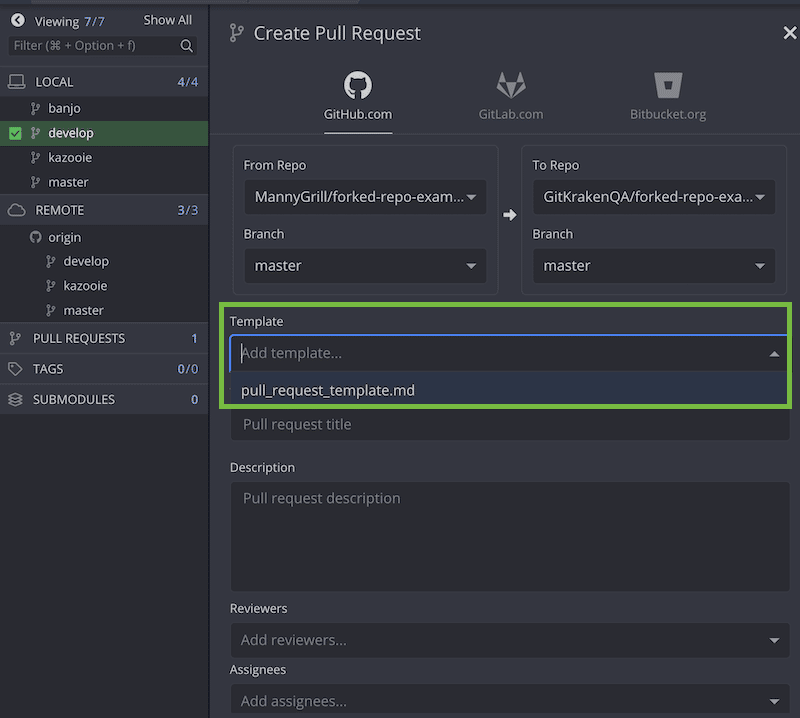This screenshot has height=718, width=800.
Task: Click the back arrow icon beside Viewing
Action: [17, 20]
